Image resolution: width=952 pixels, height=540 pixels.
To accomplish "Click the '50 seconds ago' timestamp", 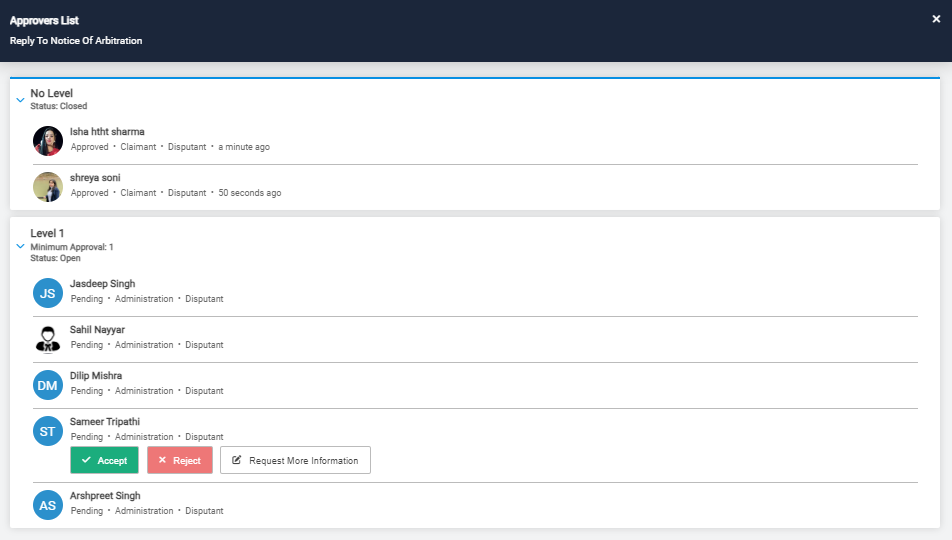I will click(x=250, y=193).
